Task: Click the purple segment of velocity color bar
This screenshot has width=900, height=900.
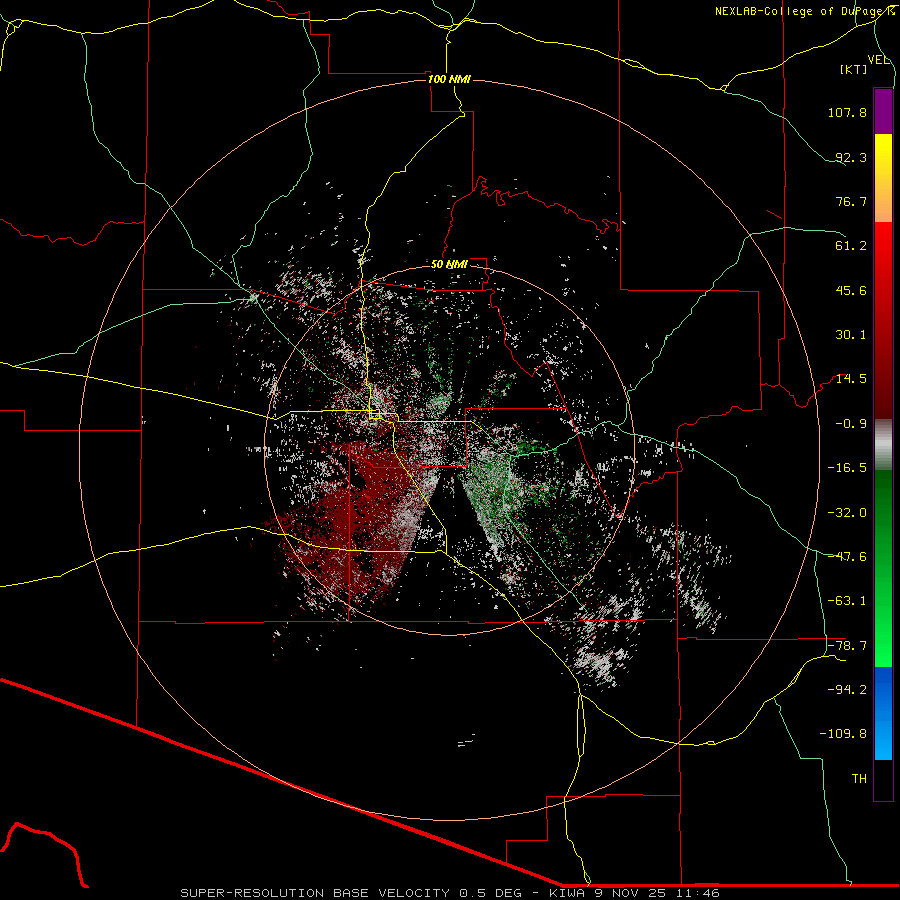Action: 883,111
